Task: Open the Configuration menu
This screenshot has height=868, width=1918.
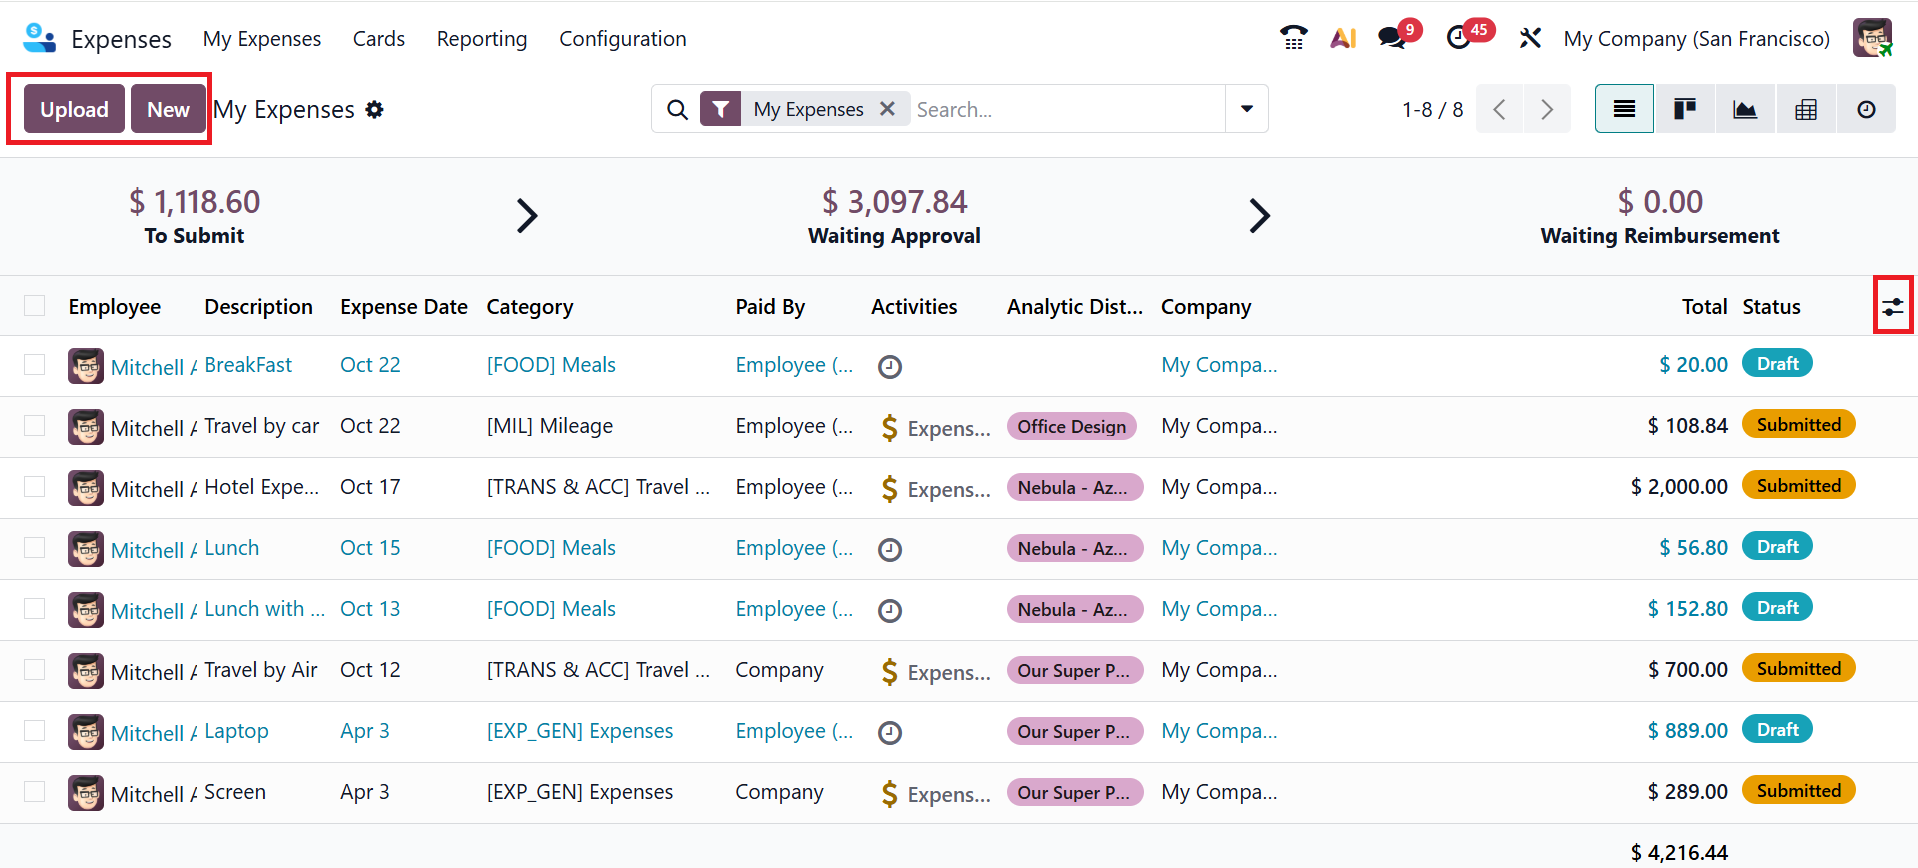Action: tap(622, 39)
